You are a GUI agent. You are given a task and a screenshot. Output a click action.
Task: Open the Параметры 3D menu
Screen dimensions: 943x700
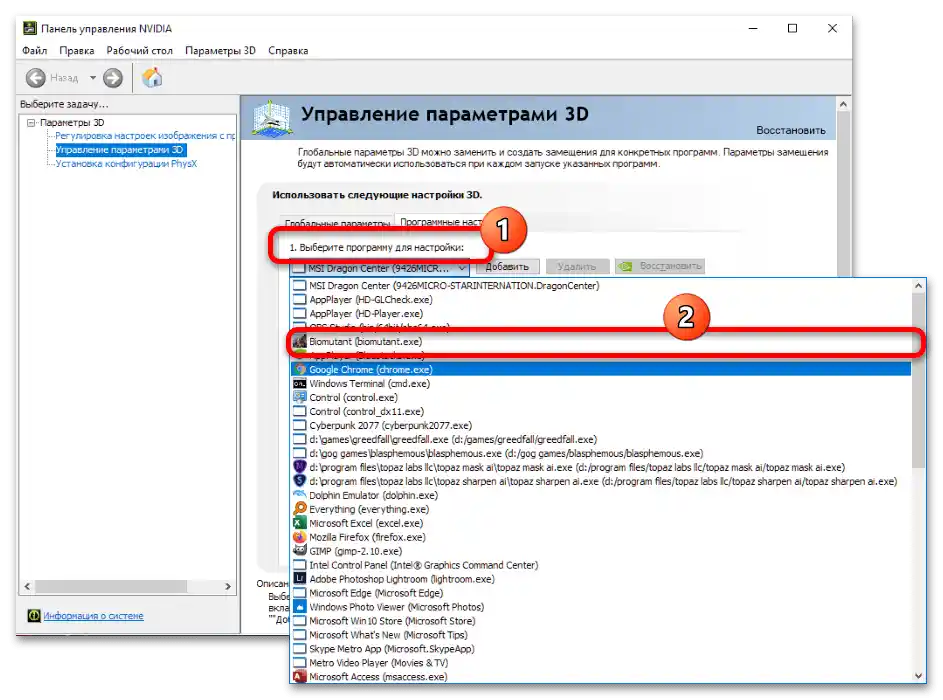(220, 51)
